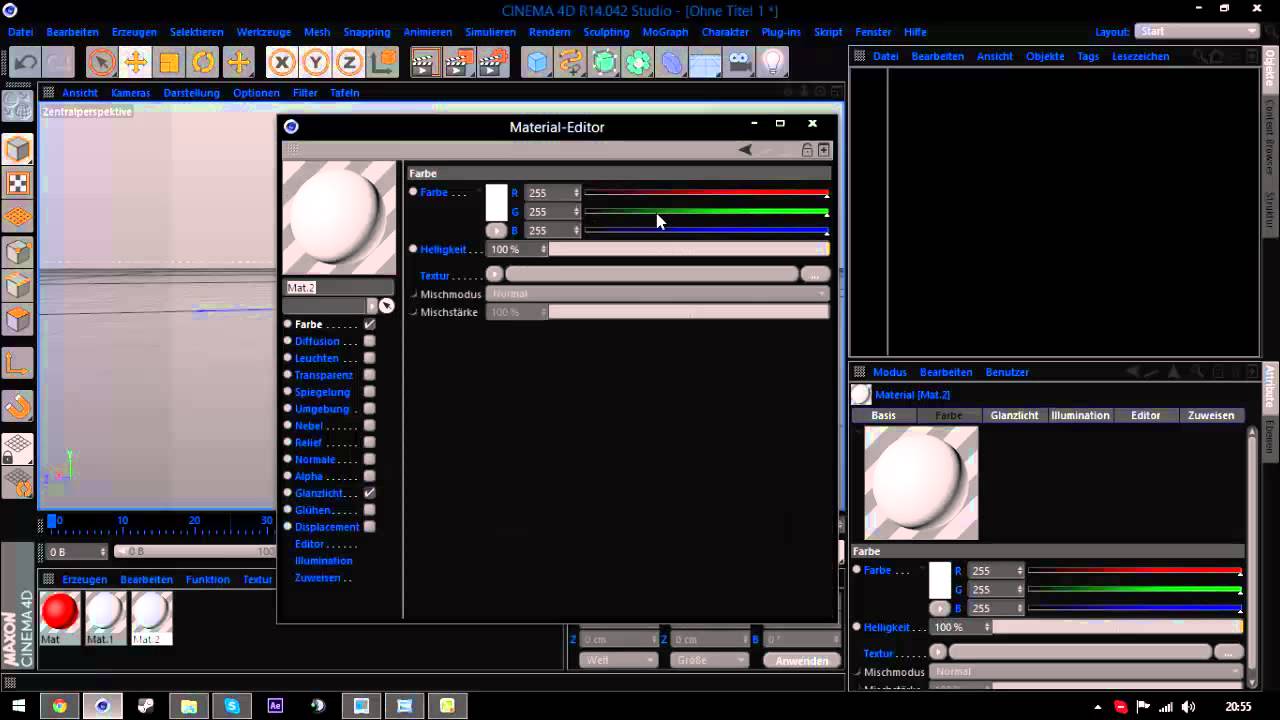Click the Textur browse button in Material-Editor

[815, 274]
